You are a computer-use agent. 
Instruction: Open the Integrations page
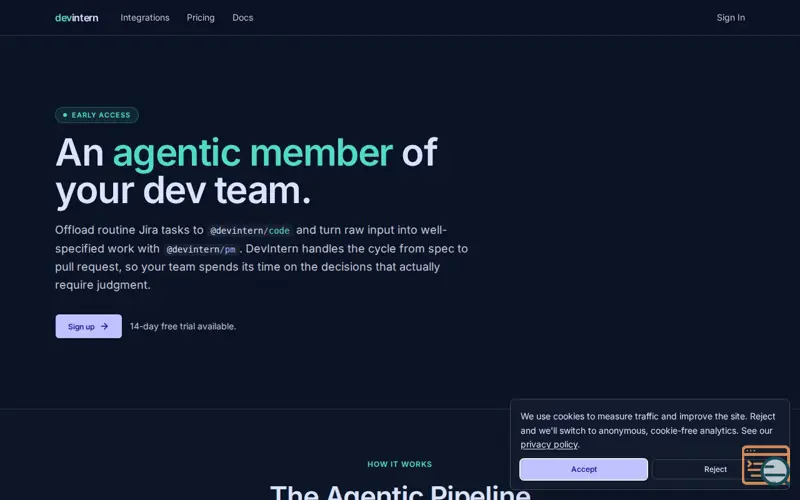click(x=145, y=18)
